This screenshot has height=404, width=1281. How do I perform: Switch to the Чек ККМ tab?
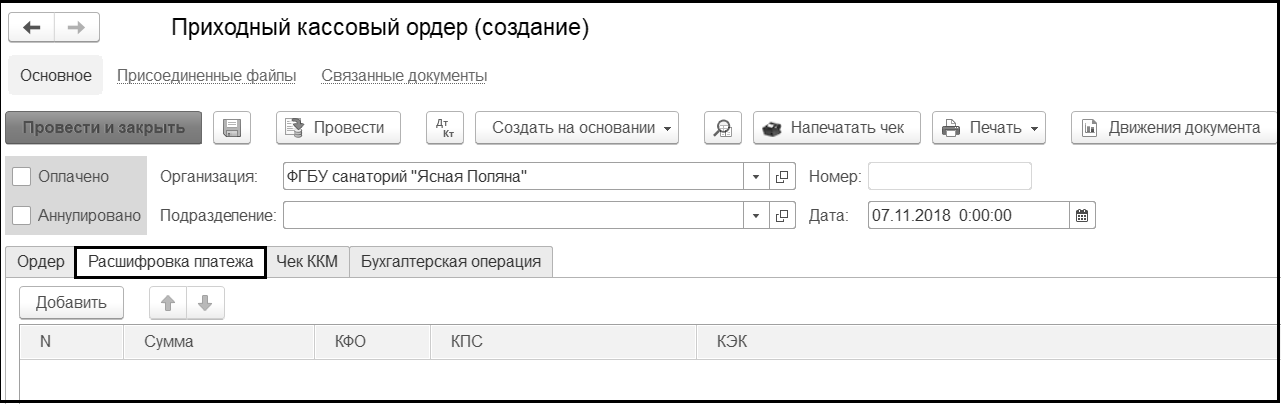[307, 262]
